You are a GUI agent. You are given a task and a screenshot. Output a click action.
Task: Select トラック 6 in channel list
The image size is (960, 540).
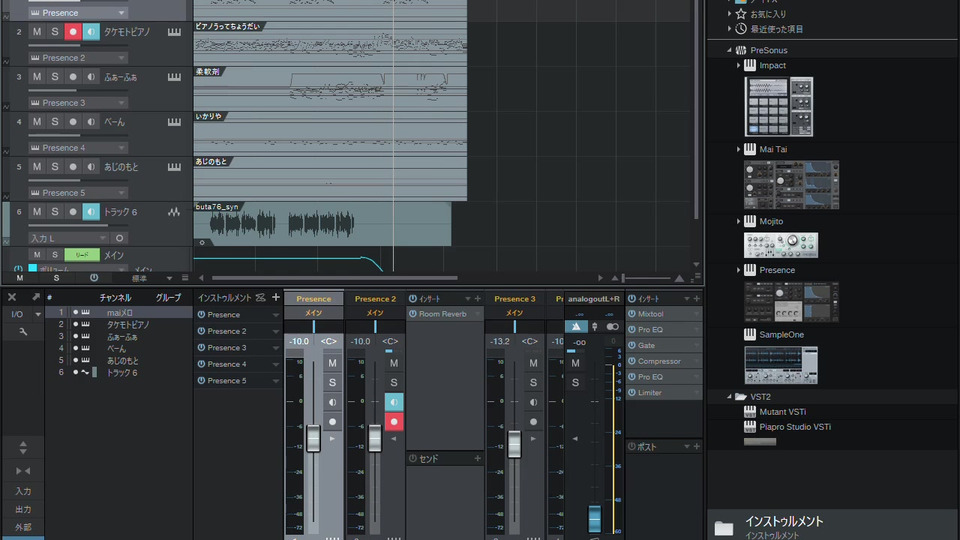click(119, 372)
